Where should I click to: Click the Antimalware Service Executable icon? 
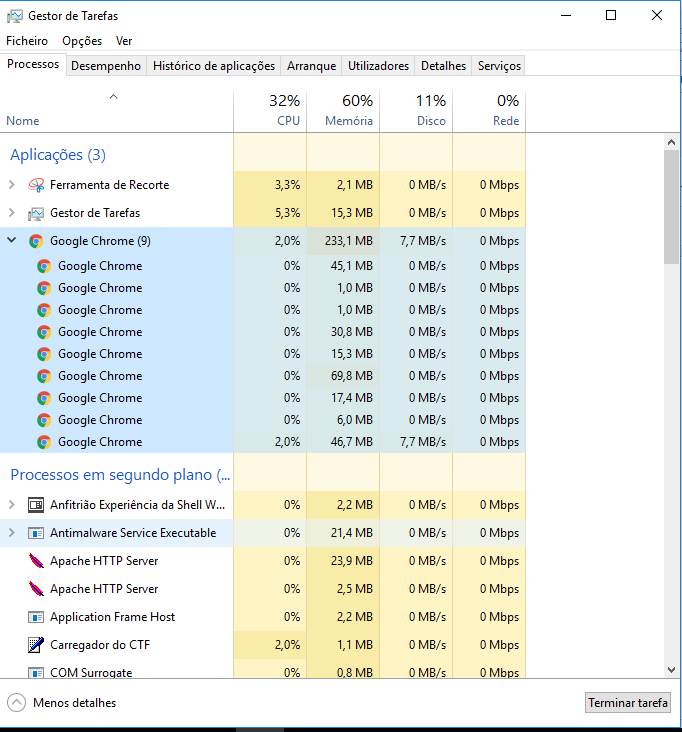click(36, 533)
